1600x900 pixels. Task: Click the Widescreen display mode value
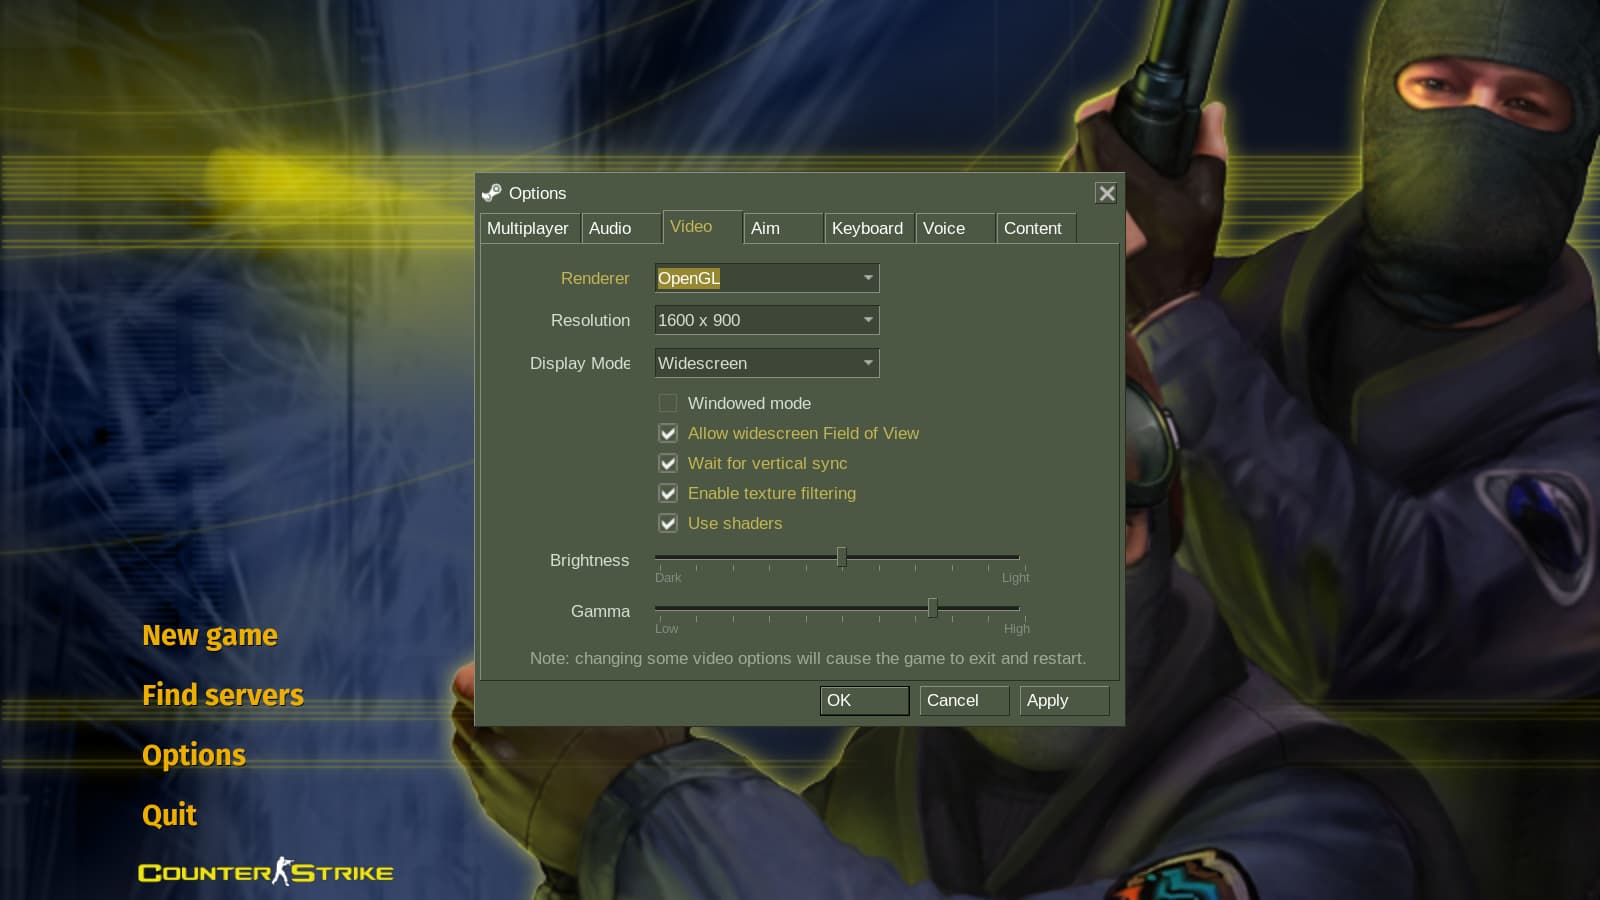pos(702,363)
